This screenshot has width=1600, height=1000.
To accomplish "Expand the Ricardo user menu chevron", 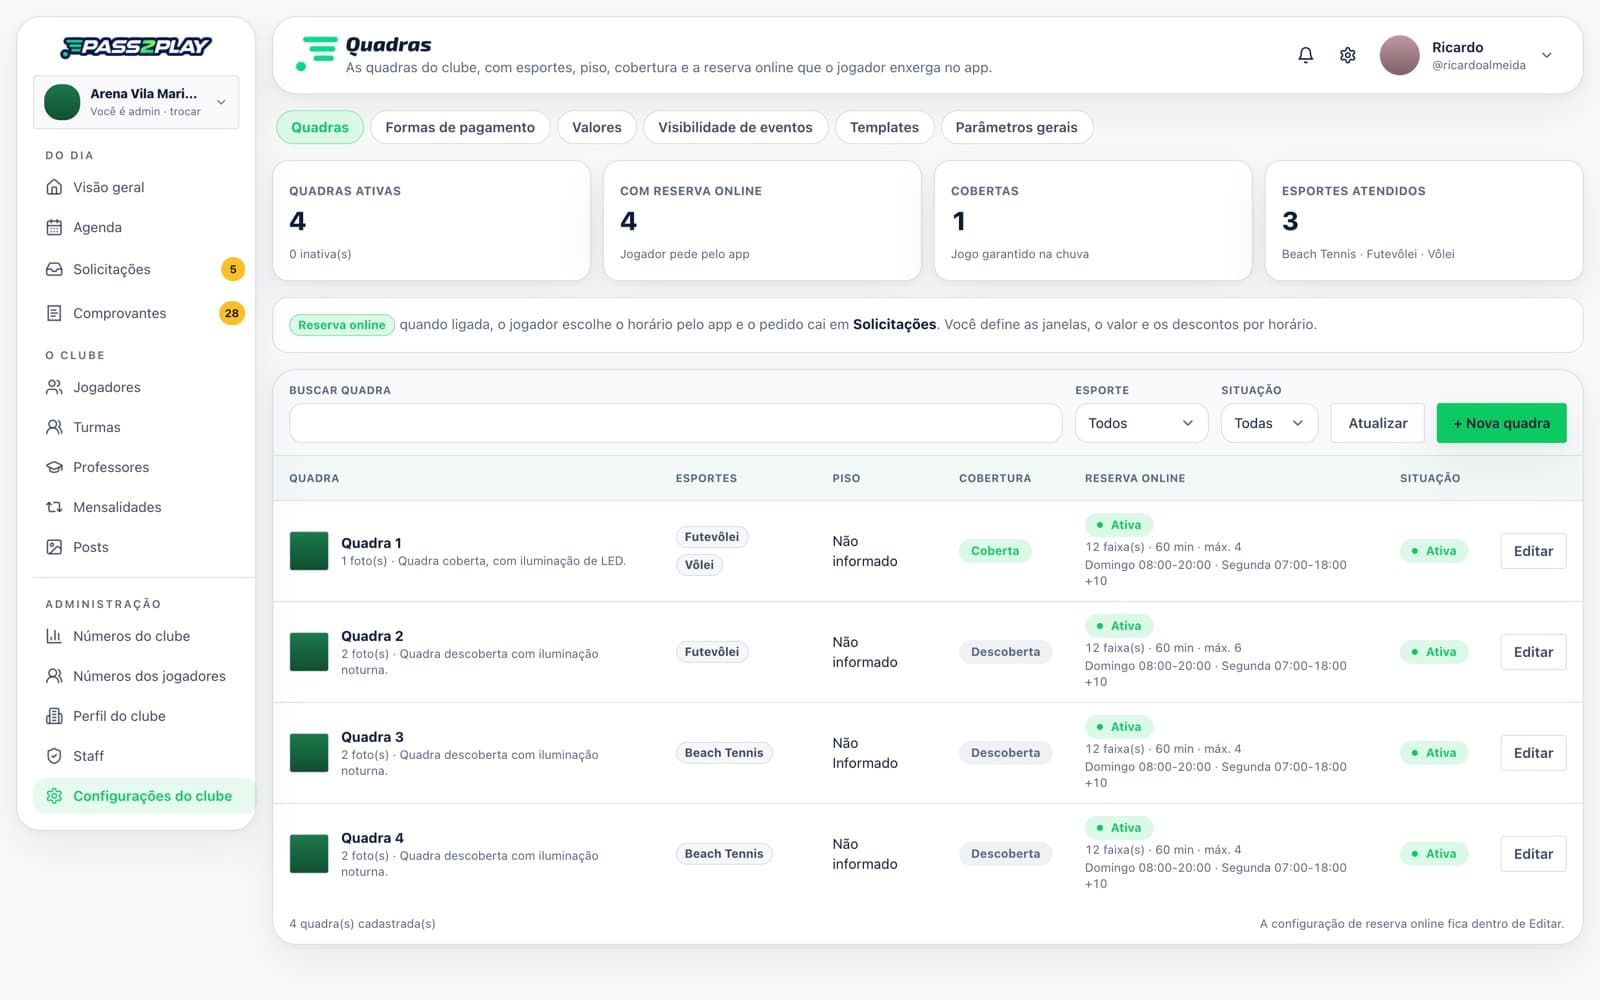I will [1547, 55].
